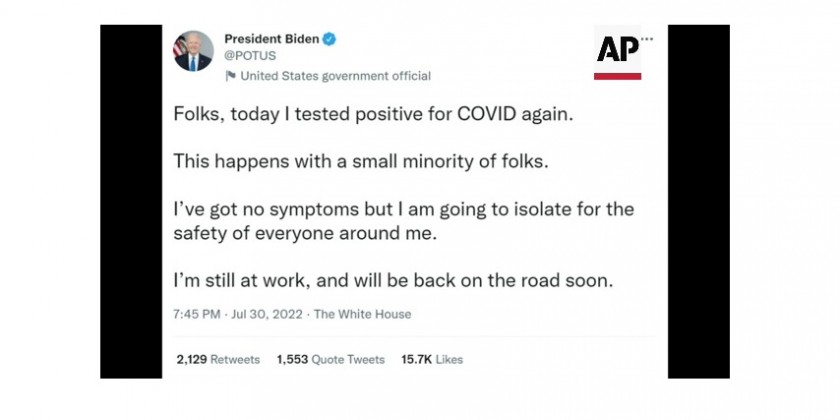The image size is (840, 420).
Task: View the 1,553 Quote Tweets
Action: (330, 359)
